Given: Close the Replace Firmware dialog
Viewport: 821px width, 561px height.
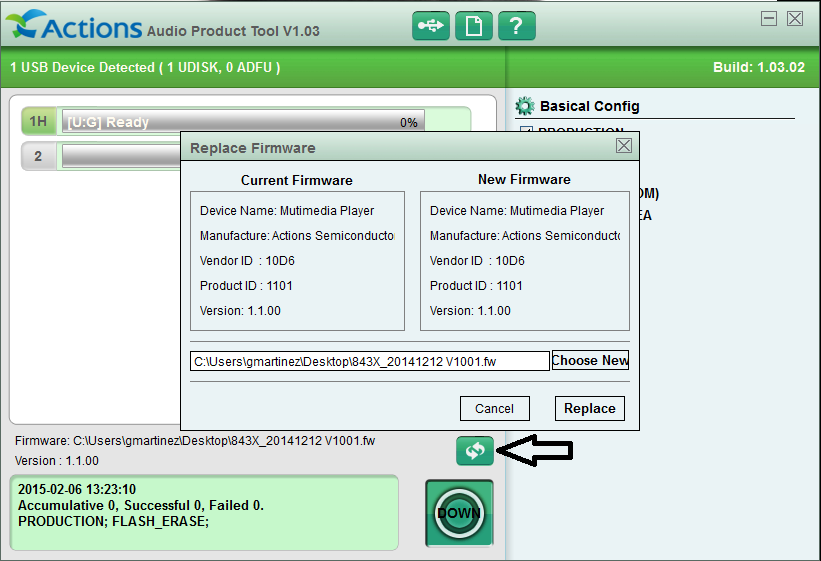Looking at the screenshot, I should [x=624, y=146].
